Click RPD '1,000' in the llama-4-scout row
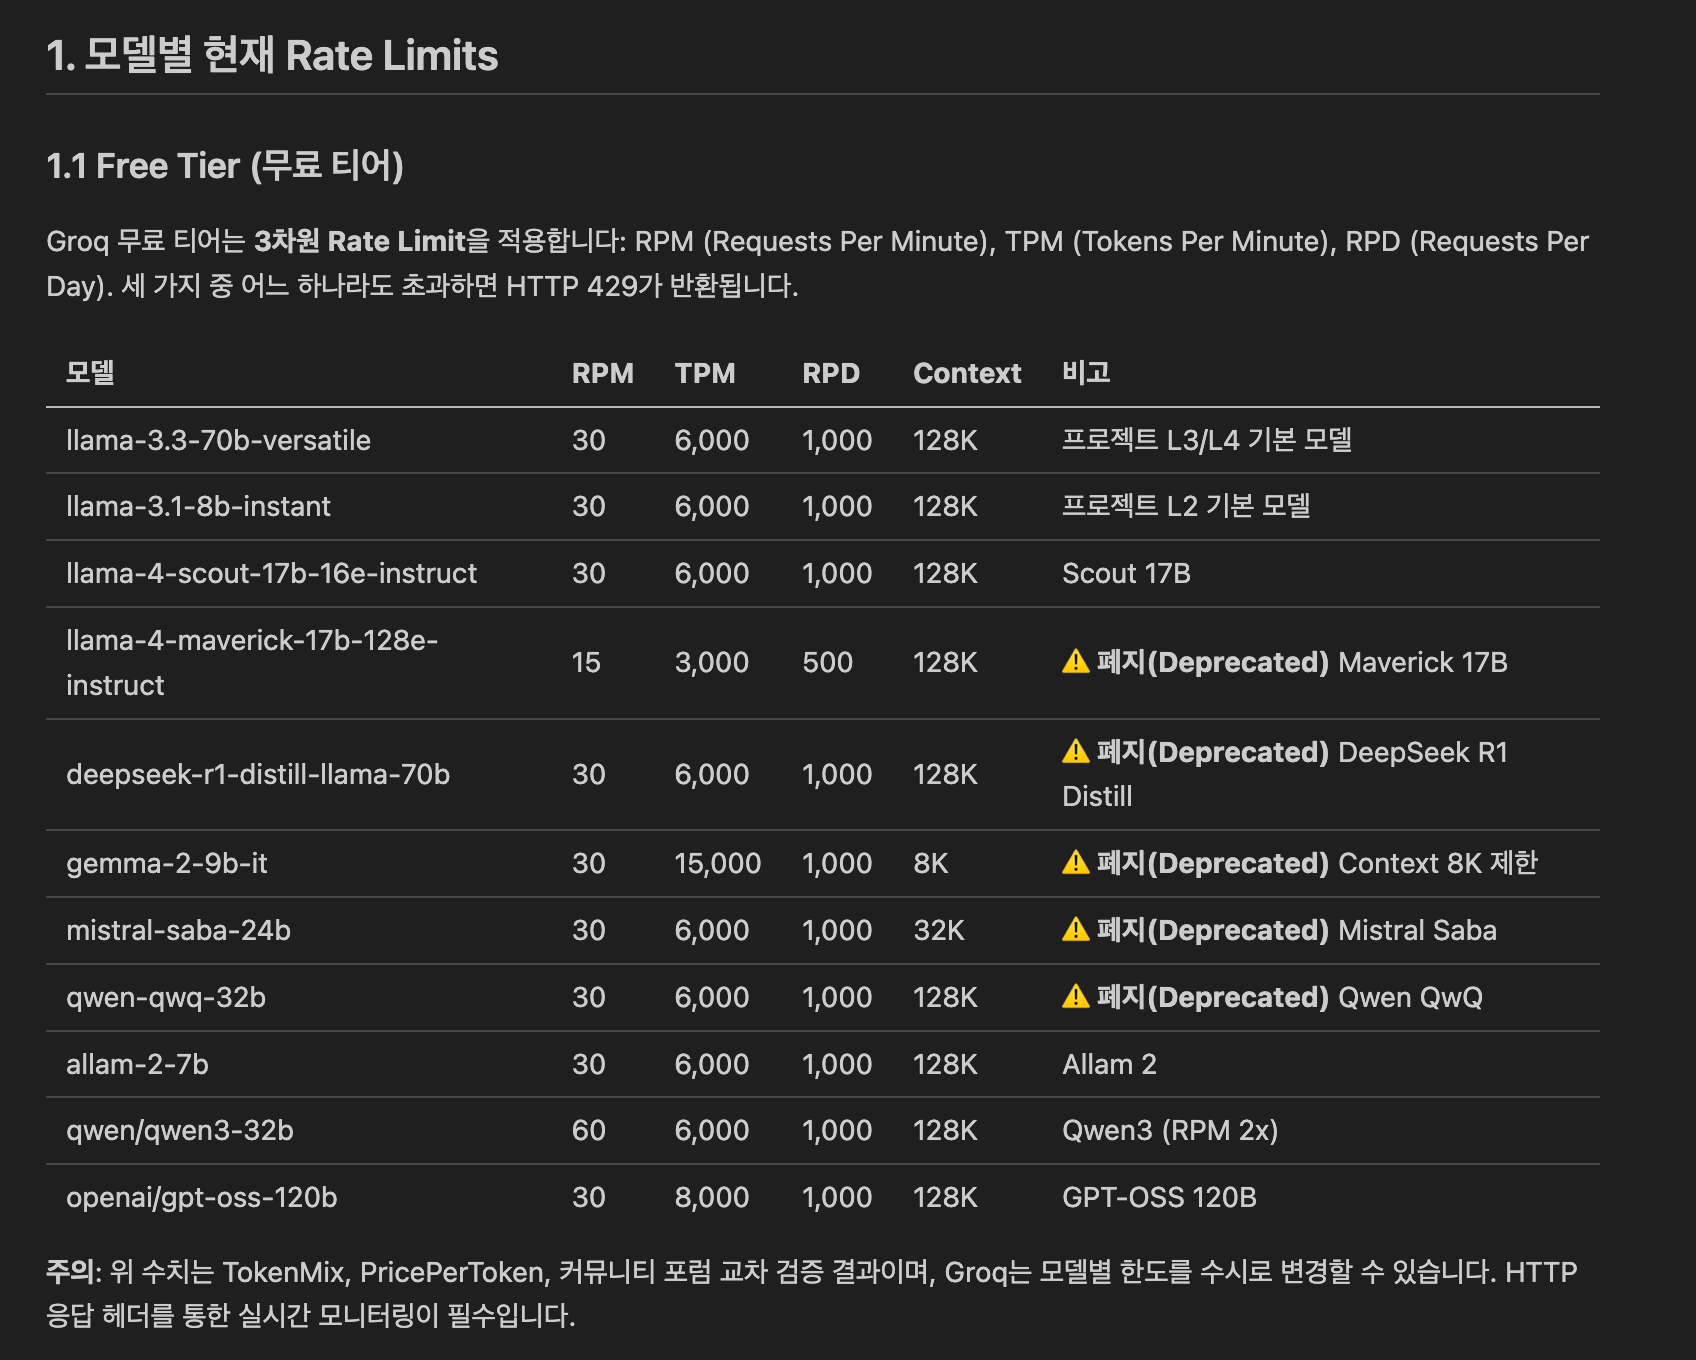Screen dimensions: 1696x1360 pos(837,573)
